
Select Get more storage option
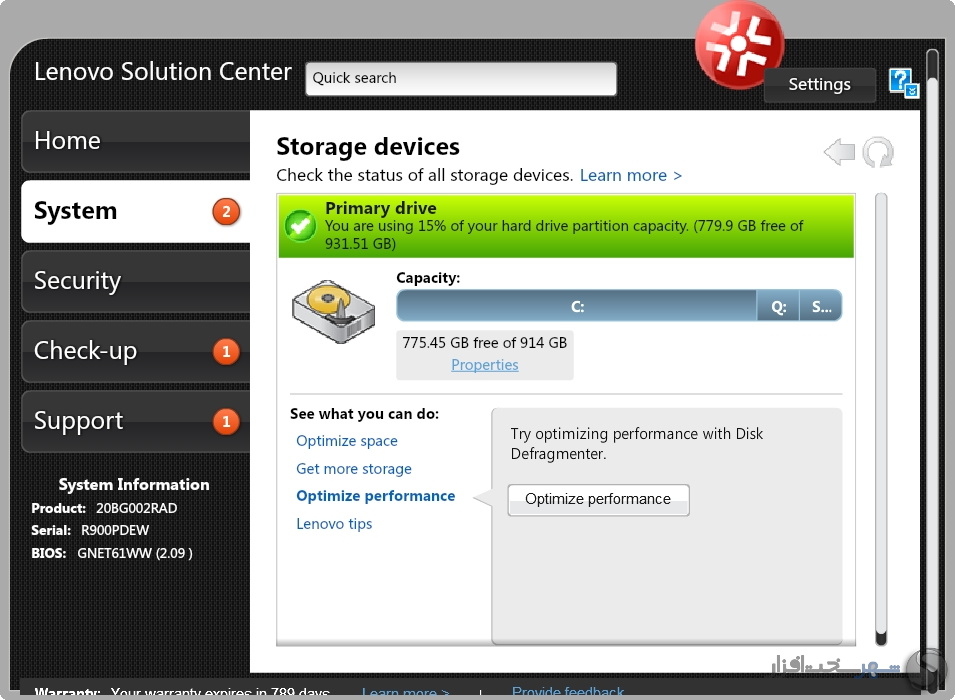354,468
